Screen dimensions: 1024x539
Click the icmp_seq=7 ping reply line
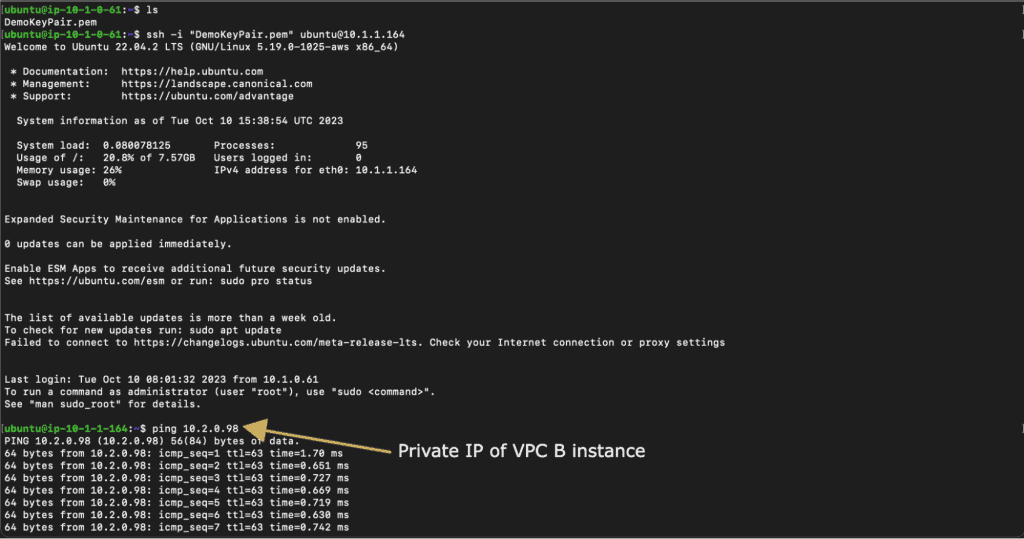pyautogui.click(x=176, y=527)
